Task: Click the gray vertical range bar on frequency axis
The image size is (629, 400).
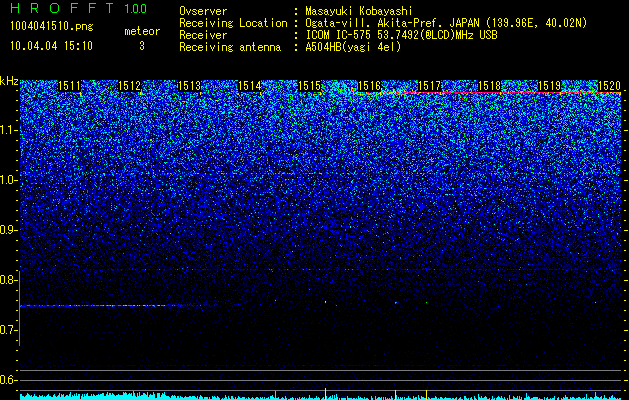Action: pos(19,308)
